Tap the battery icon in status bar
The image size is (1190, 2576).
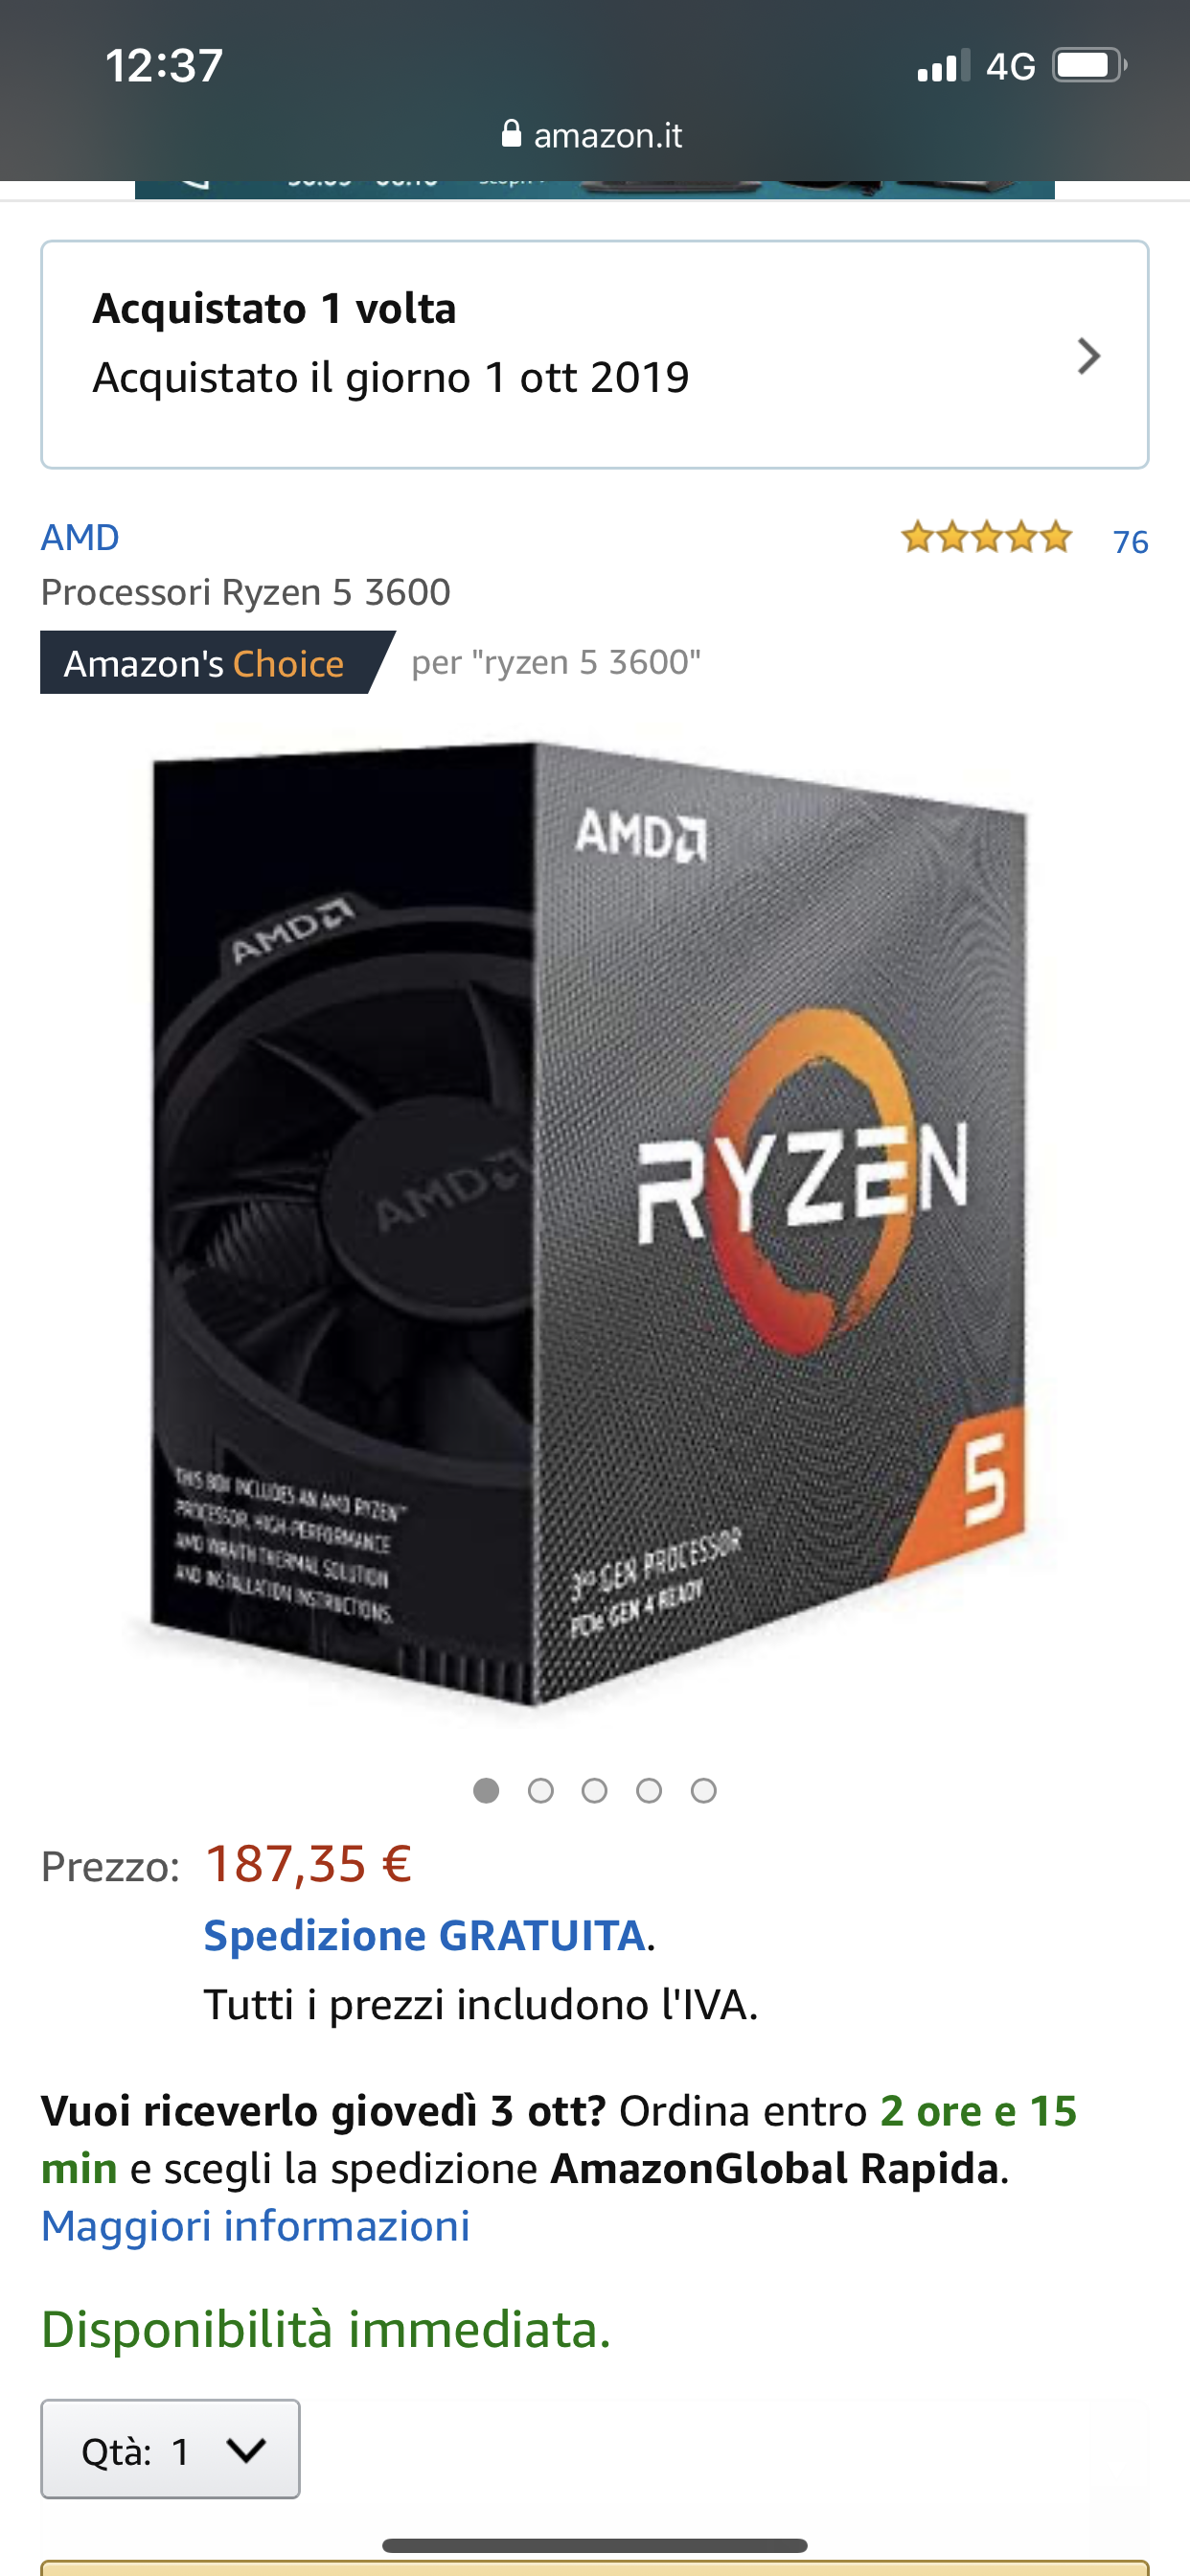point(1089,66)
